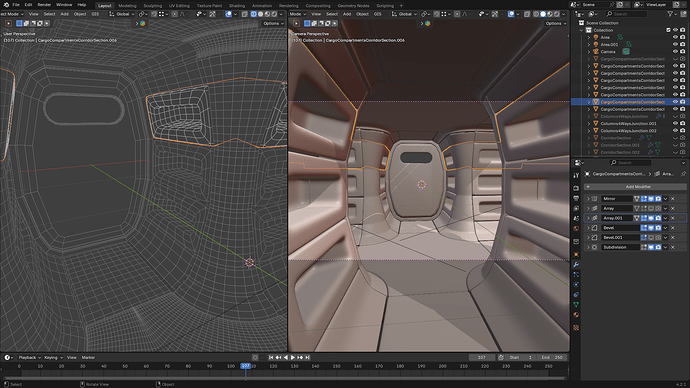The width and height of the screenshot is (690, 388).
Task: Toggle Subdivision modifier edit mode display
Action: (644, 247)
